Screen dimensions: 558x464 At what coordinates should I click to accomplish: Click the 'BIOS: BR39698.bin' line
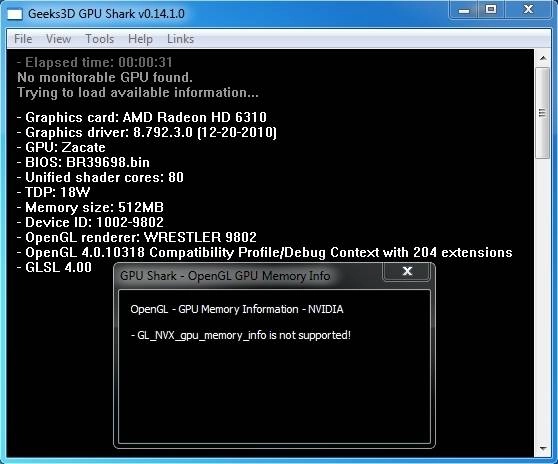click(x=83, y=162)
